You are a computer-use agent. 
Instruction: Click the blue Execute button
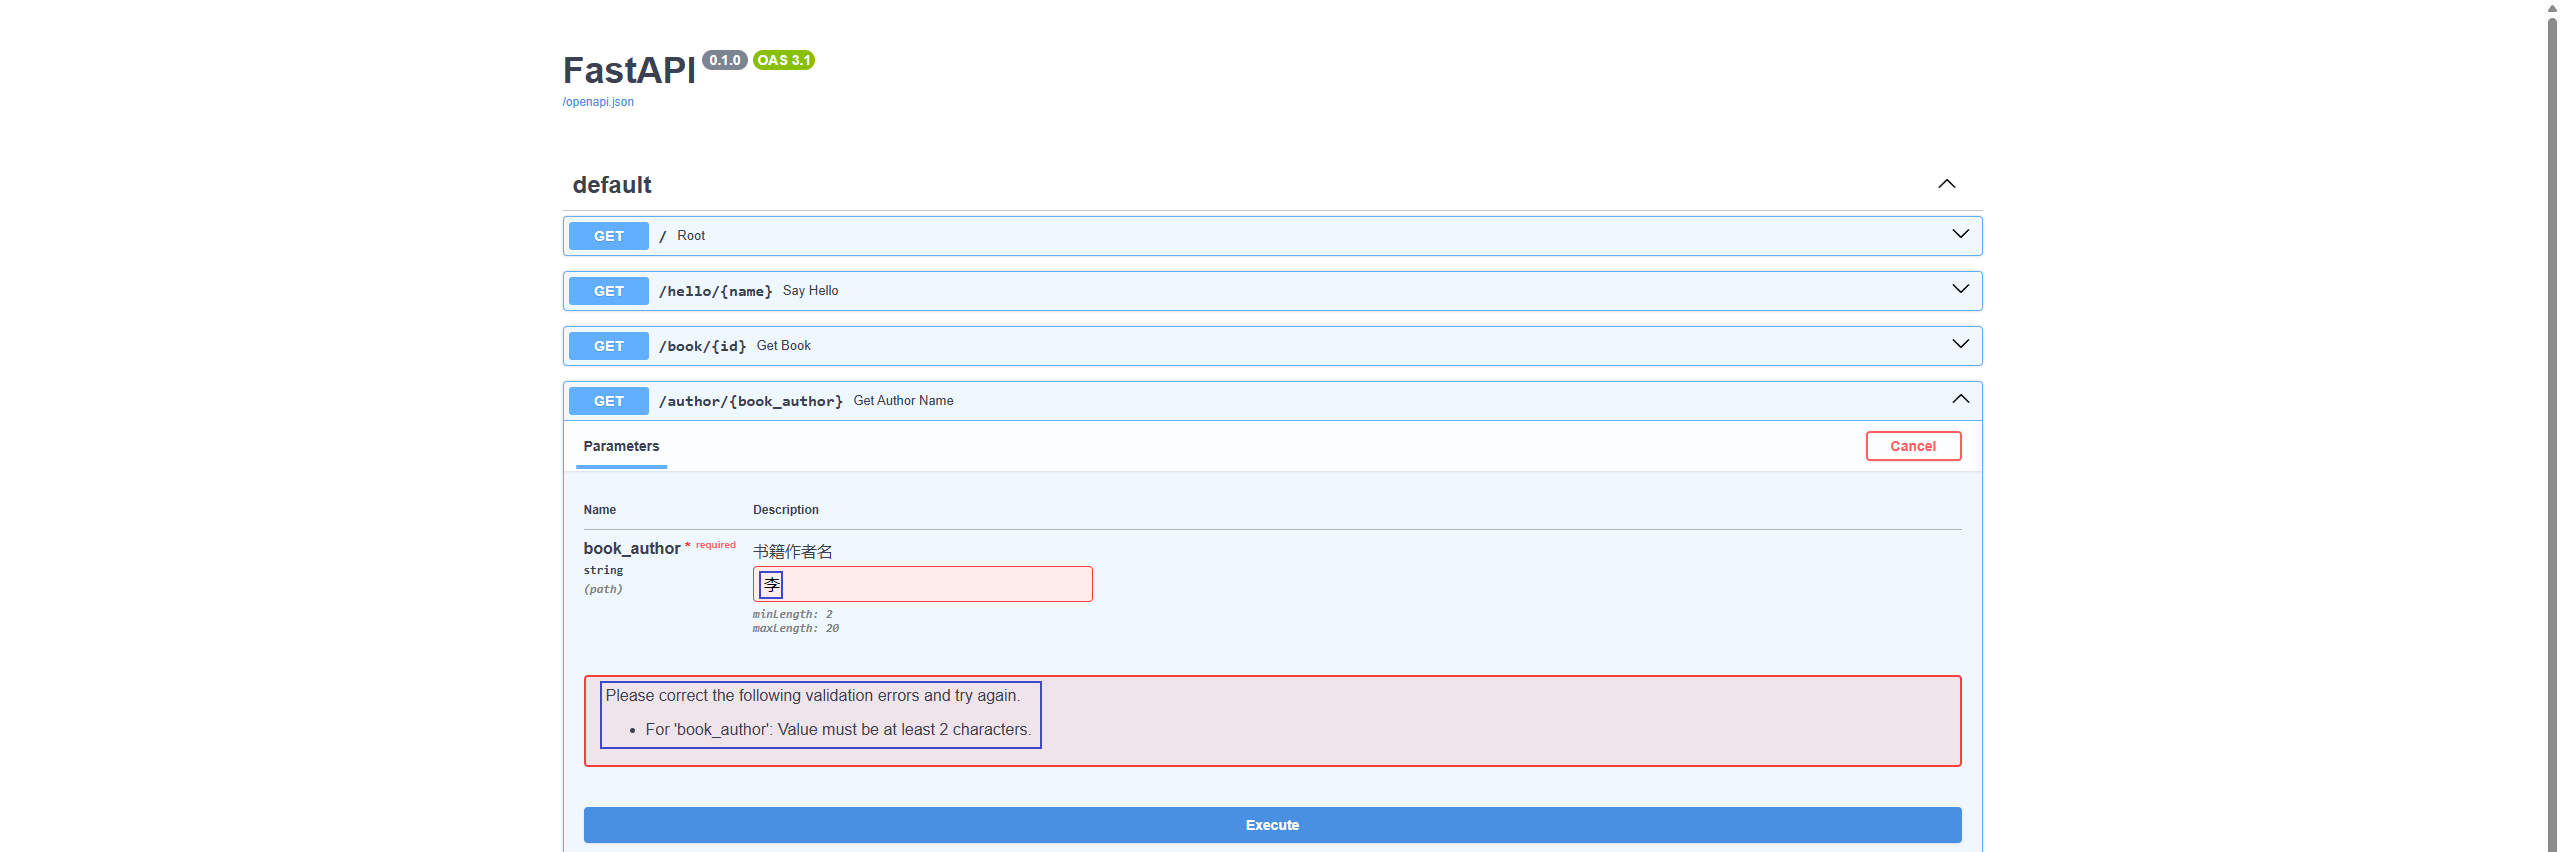(x=1272, y=825)
